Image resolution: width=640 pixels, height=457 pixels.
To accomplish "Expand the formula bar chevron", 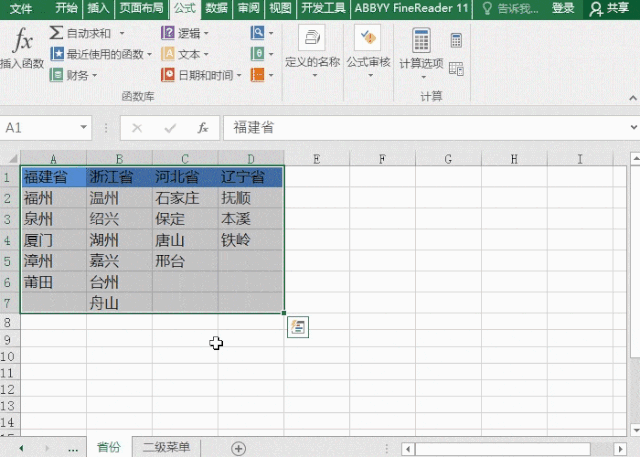I will pos(633,128).
